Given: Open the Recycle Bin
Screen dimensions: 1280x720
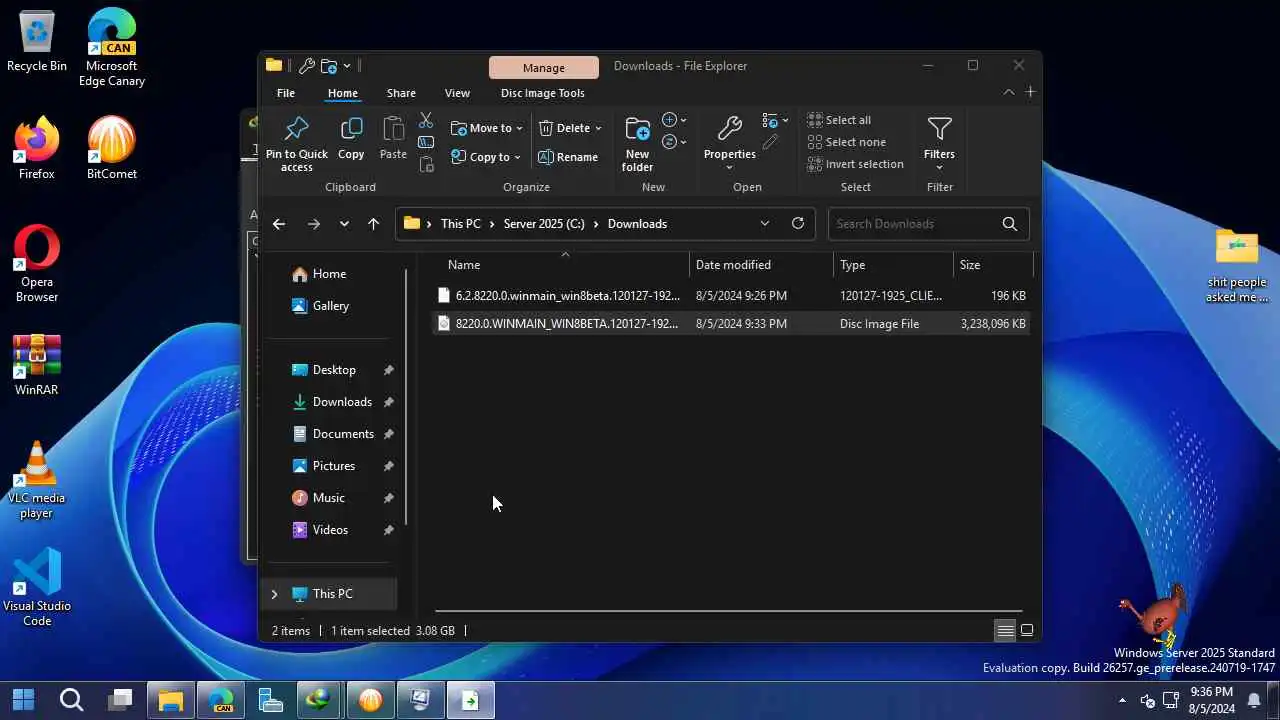Looking at the screenshot, I should point(37,42).
